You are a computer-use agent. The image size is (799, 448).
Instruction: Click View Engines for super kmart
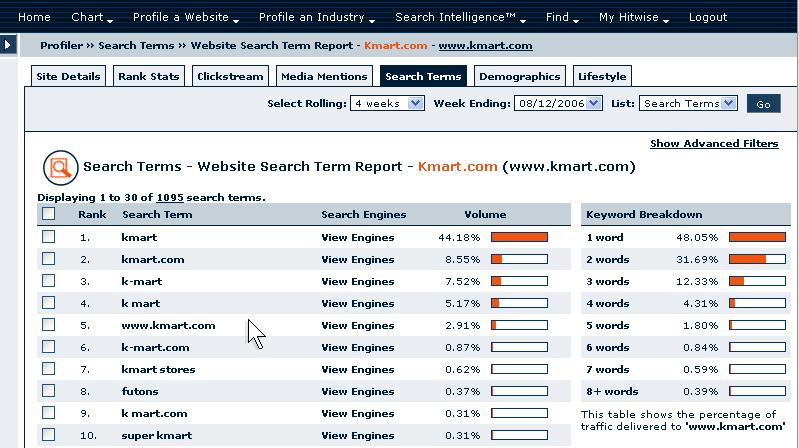358,435
